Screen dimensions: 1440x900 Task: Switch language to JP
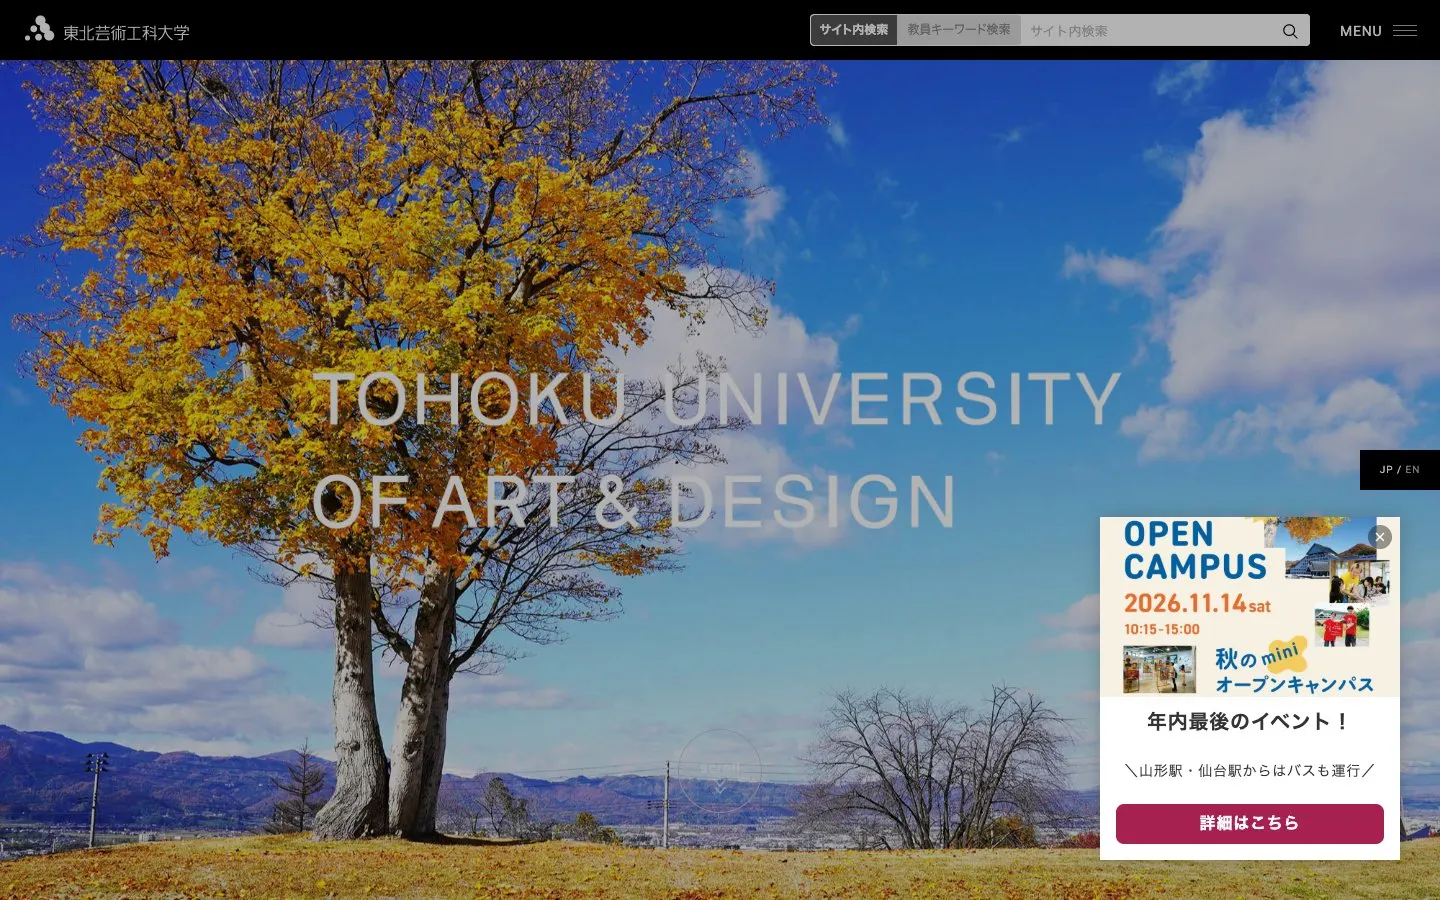pos(1386,470)
